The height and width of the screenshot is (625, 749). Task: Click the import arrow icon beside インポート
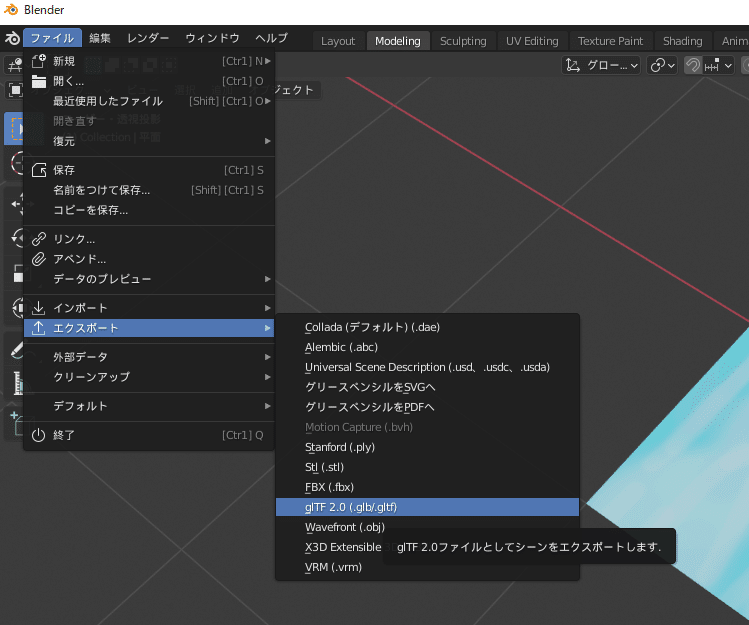pyautogui.click(x=39, y=308)
